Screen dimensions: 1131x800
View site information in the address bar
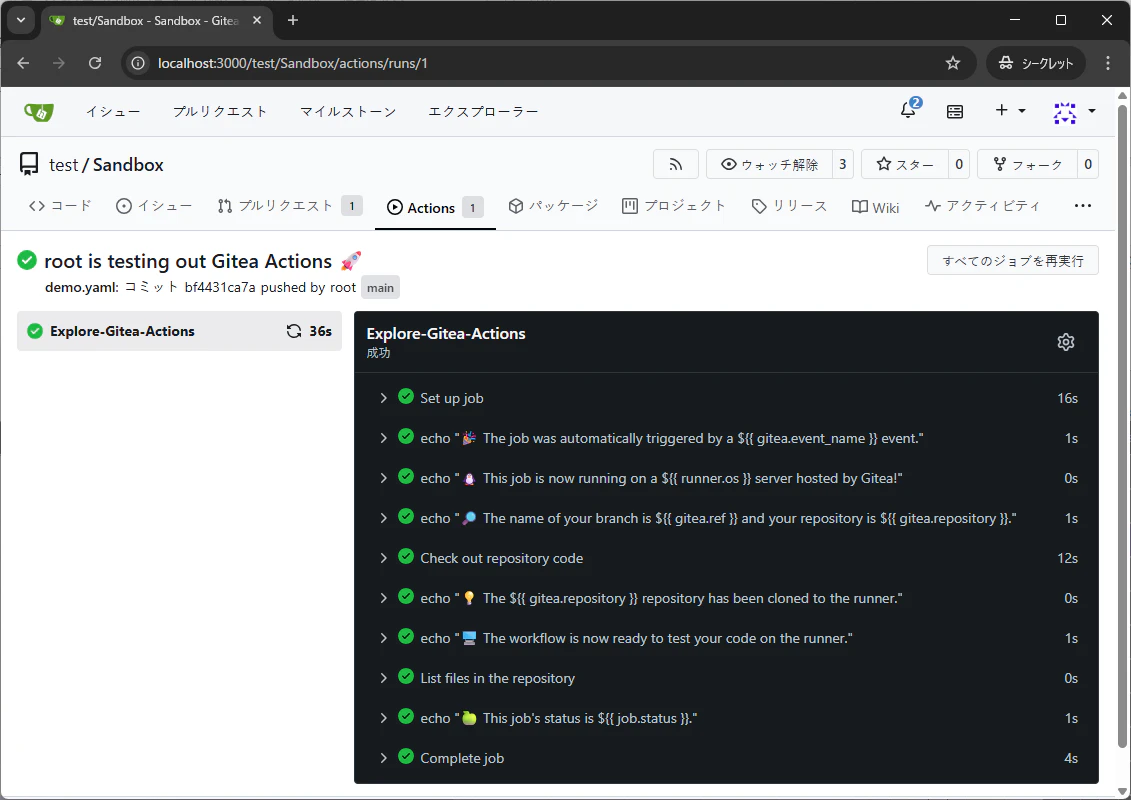click(138, 63)
